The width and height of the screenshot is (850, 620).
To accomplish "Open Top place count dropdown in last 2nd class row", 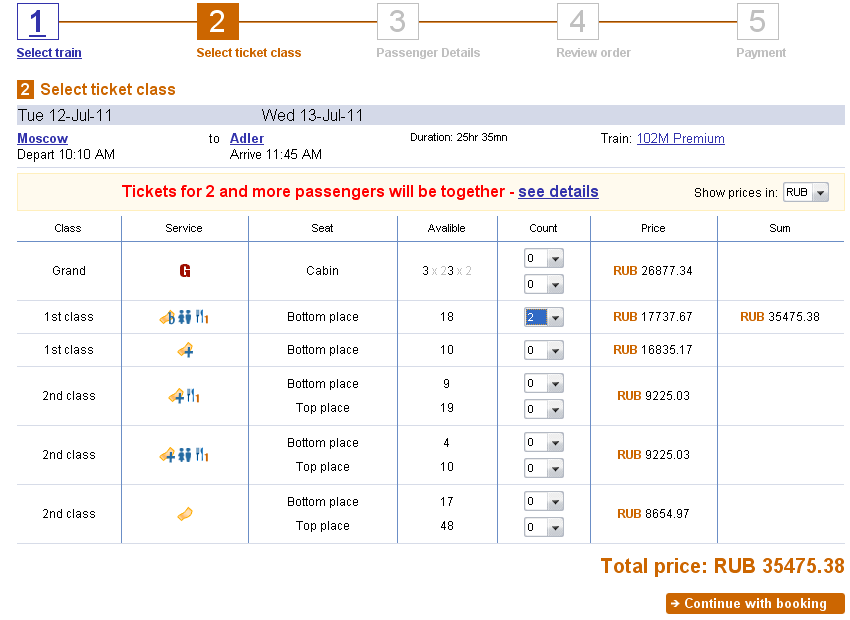I will click(544, 527).
